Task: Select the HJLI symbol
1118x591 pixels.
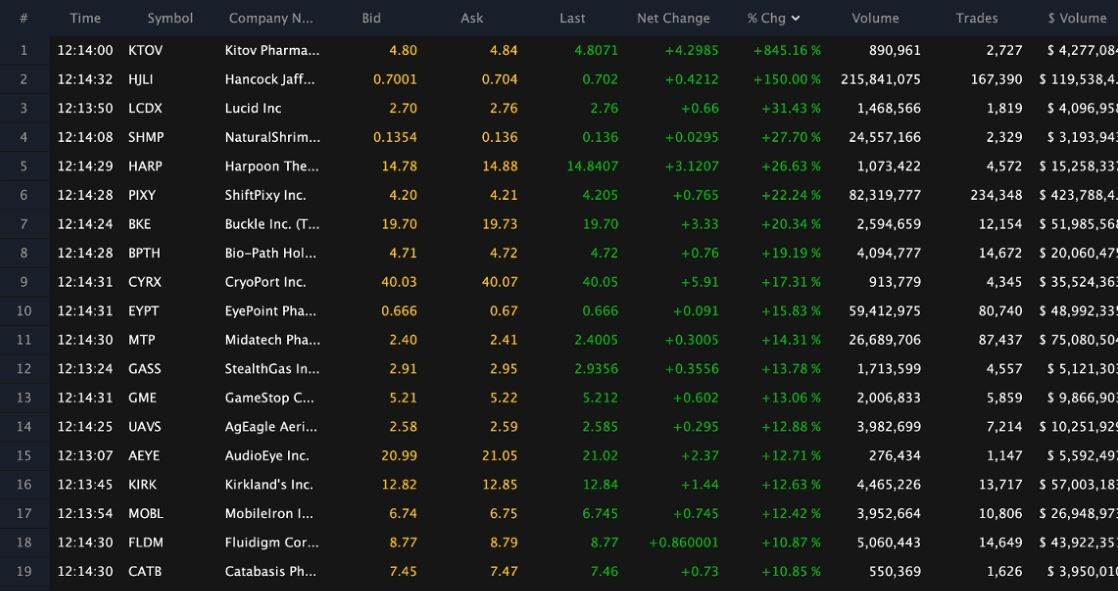Action: [140, 80]
